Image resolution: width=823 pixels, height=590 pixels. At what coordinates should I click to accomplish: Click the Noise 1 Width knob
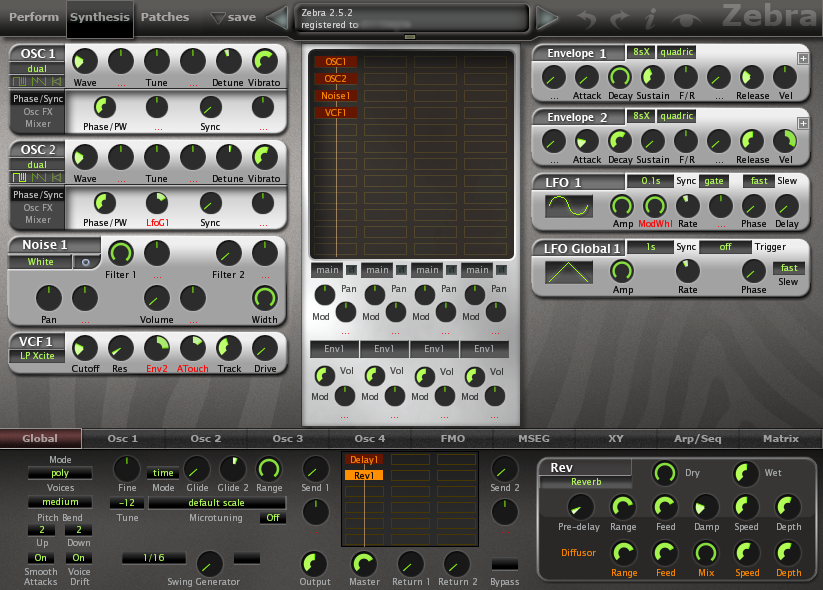pos(265,298)
